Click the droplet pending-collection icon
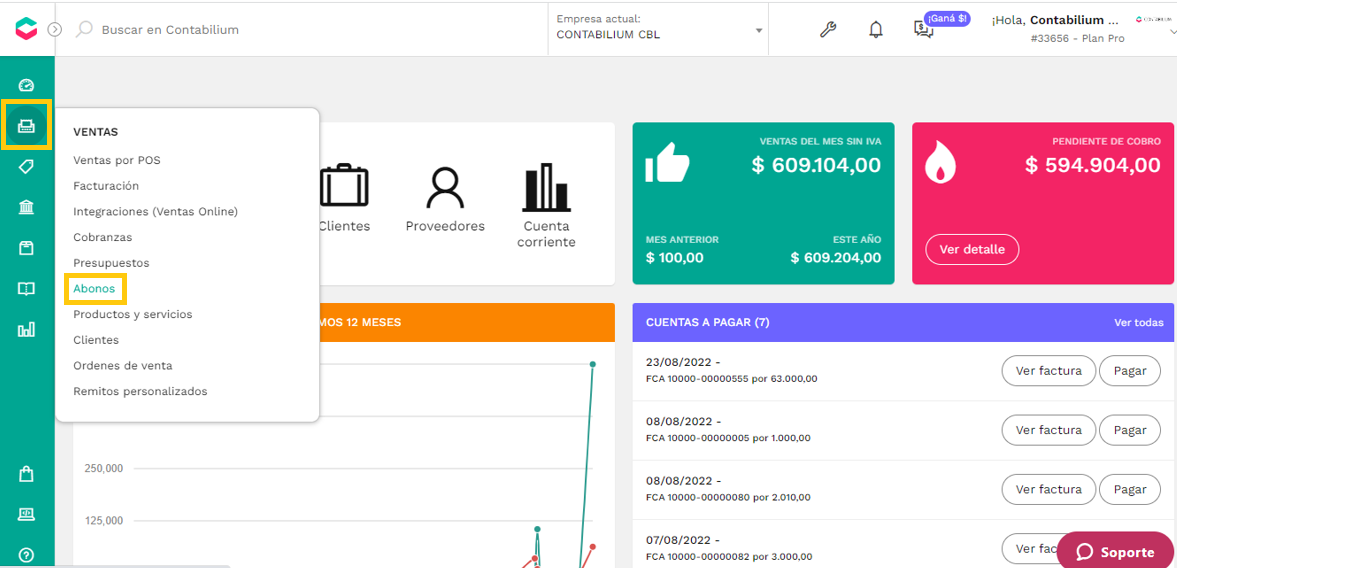This screenshot has height=568, width=1349. click(x=940, y=161)
